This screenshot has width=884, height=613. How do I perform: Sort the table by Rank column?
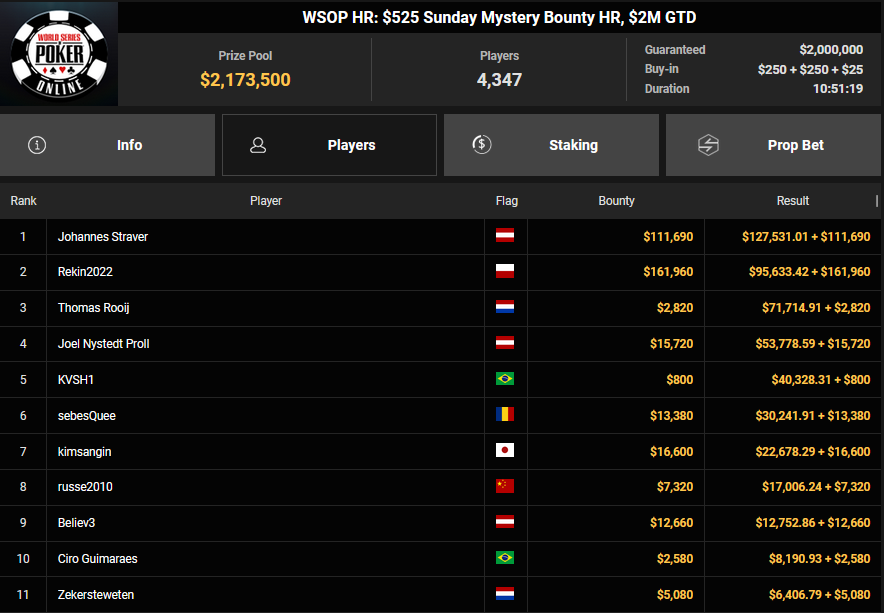[23, 201]
